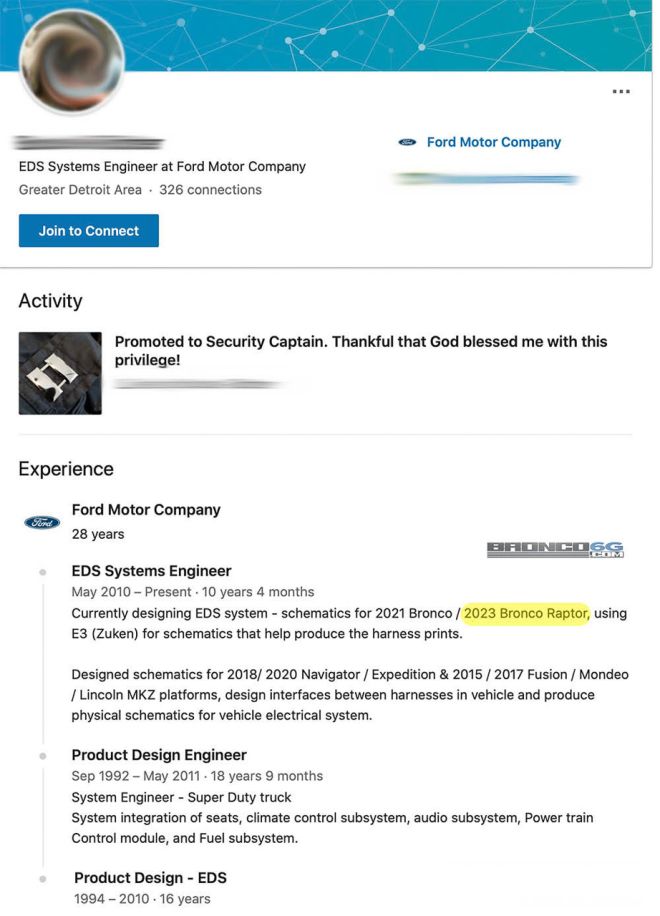Open the profile picture

click(x=70, y=62)
